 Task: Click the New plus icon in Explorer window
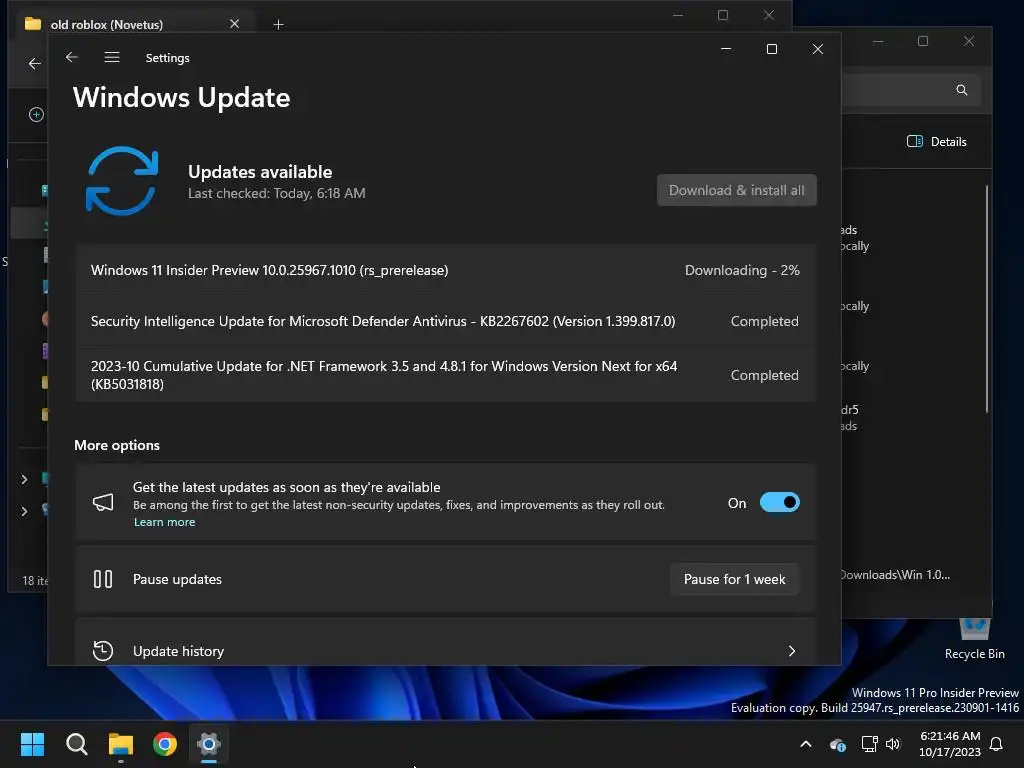[37, 115]
